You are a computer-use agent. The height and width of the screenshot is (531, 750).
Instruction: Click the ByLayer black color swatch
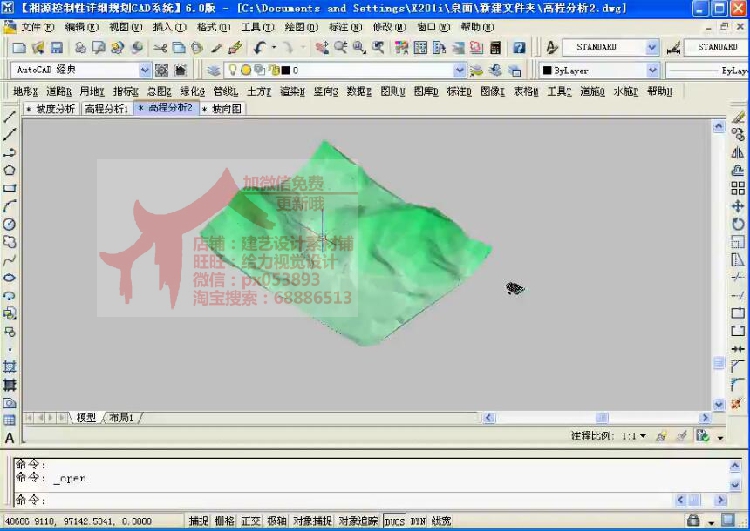[547, 70]
